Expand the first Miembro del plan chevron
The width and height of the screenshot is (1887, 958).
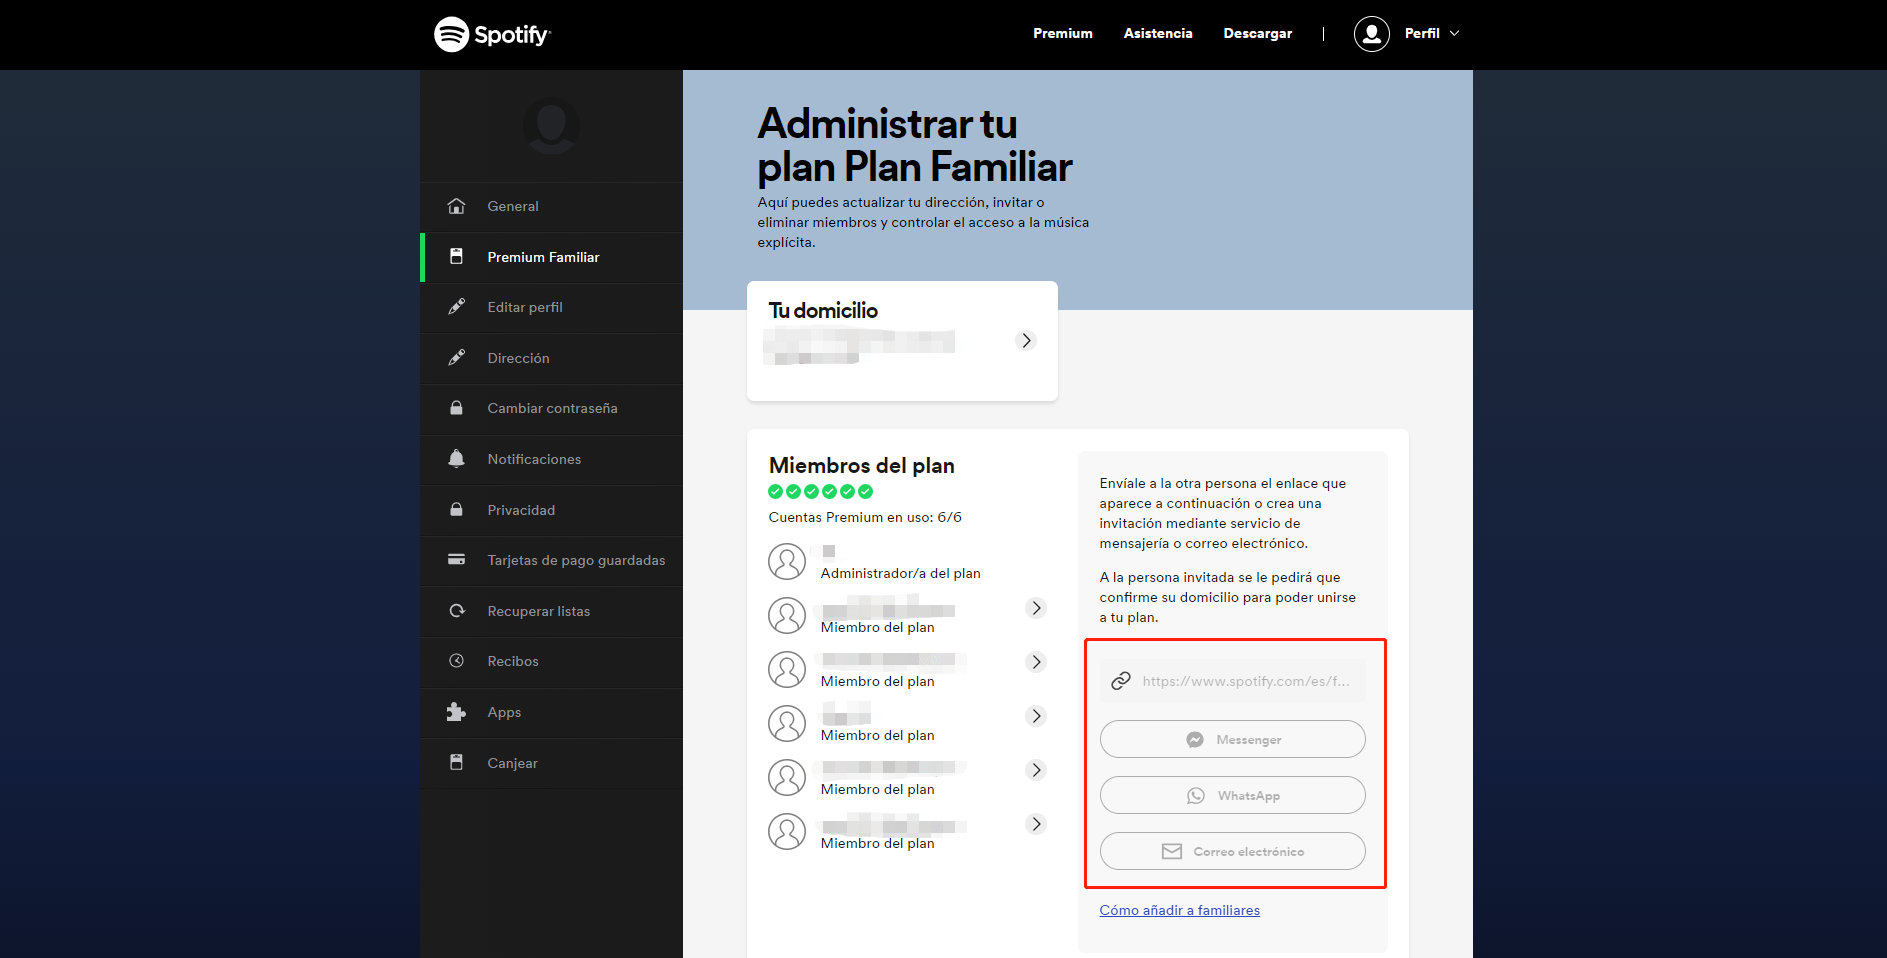click(1037, 608)
